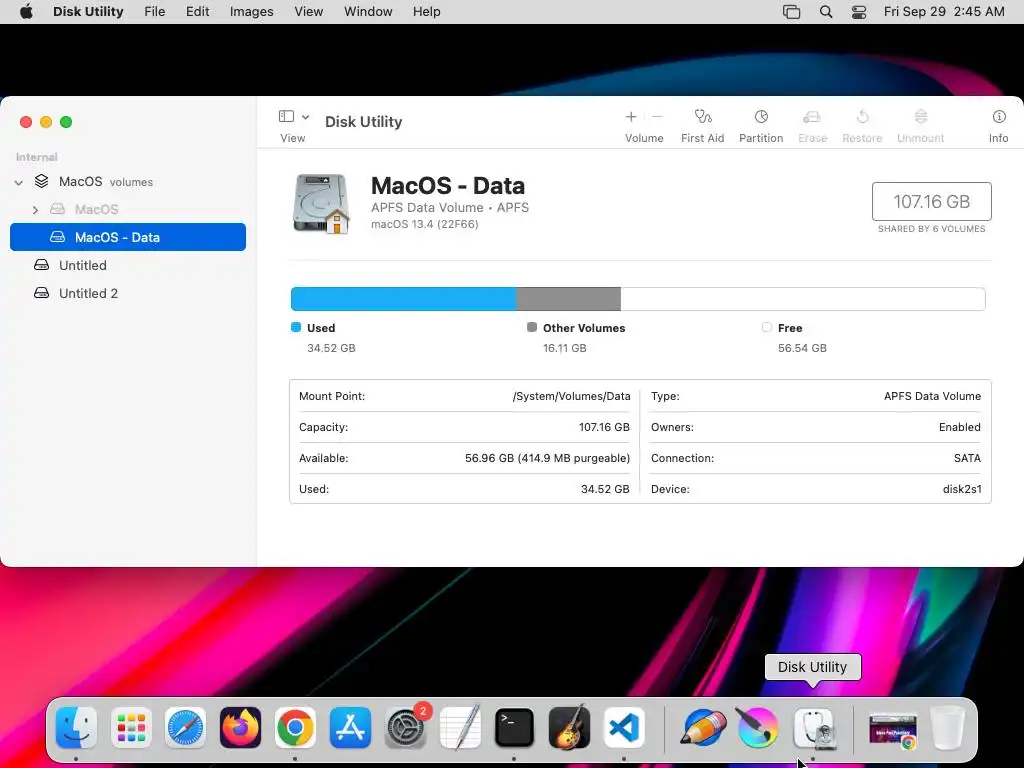
Task: Click the First Aid stethoscope icon
Action: tap(703, 117)
